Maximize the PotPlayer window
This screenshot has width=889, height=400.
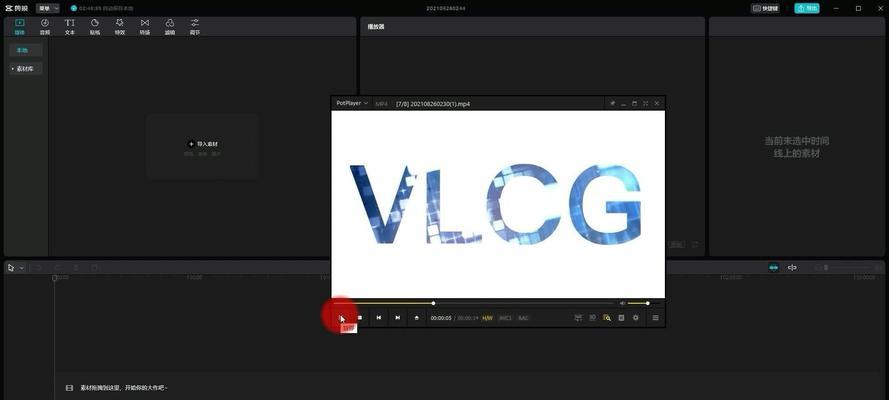coord(634,104)
